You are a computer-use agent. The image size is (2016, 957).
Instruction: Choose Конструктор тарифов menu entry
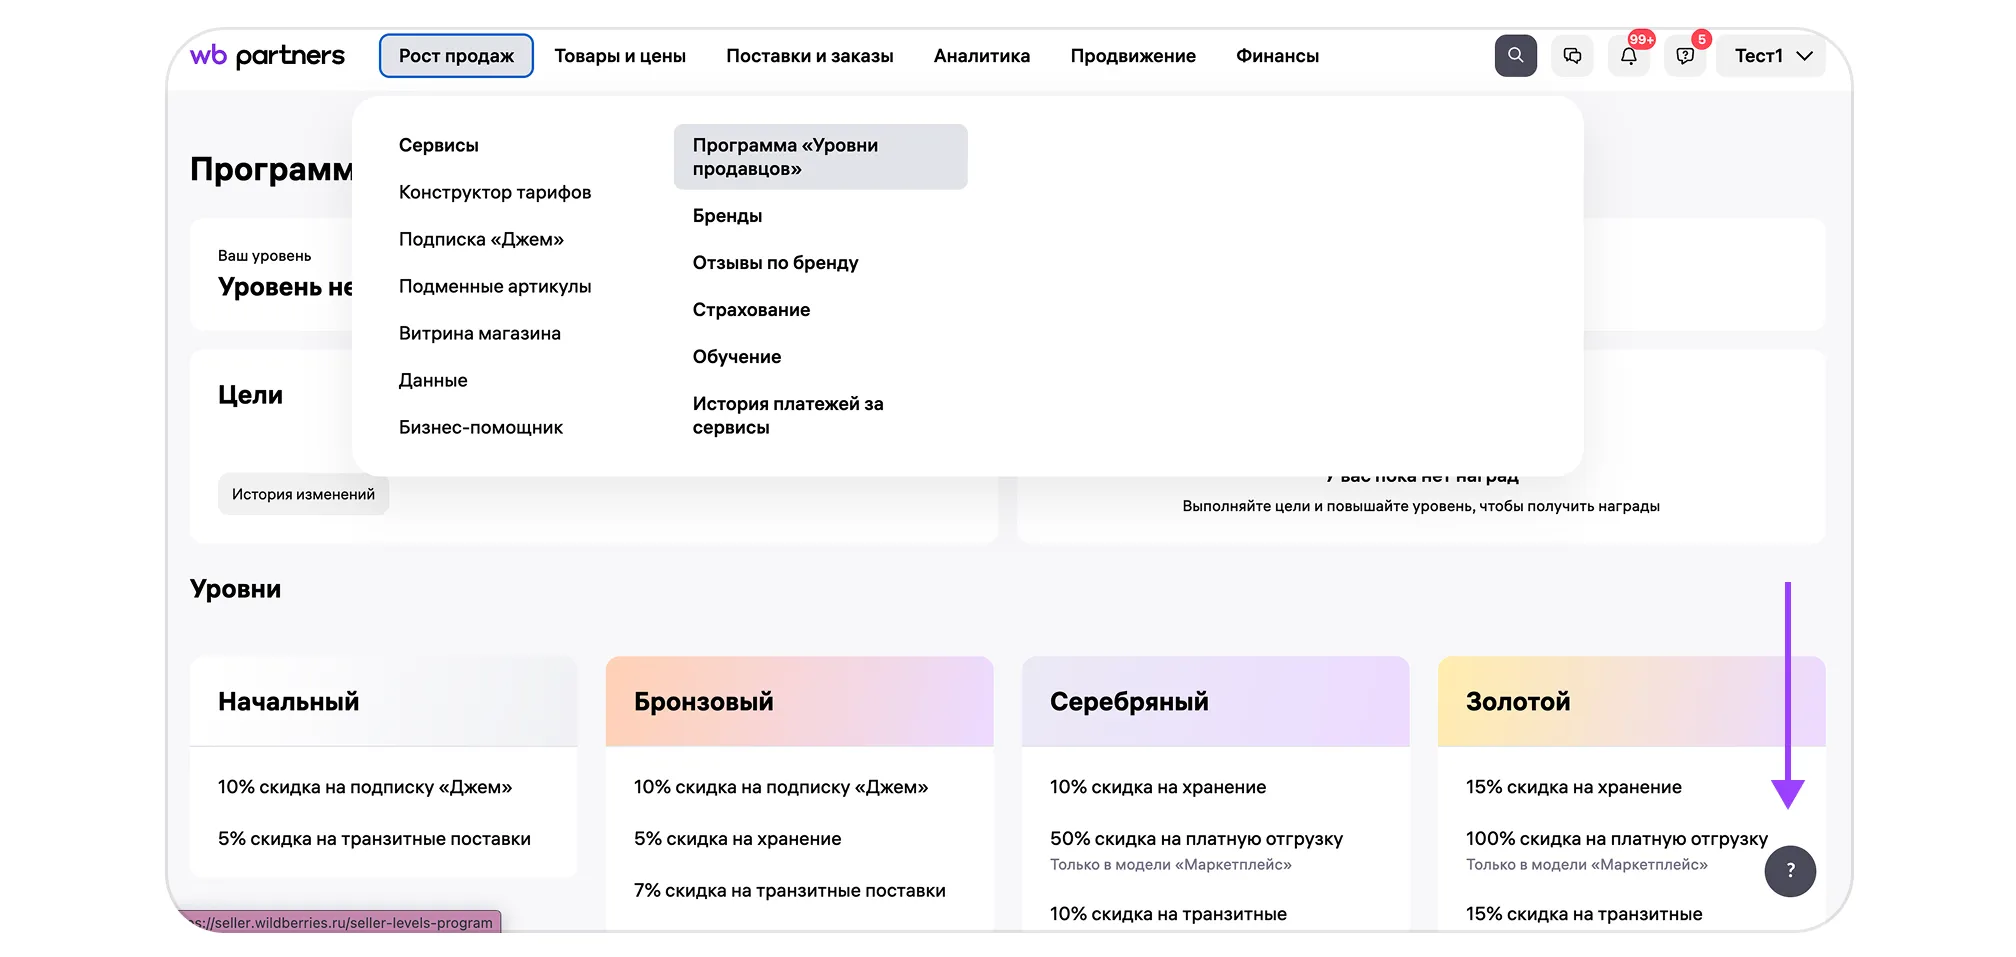click(x=494, y=192)
